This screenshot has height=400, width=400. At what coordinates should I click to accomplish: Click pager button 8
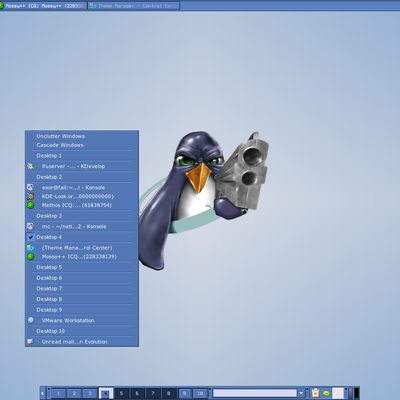click(169, 393)
